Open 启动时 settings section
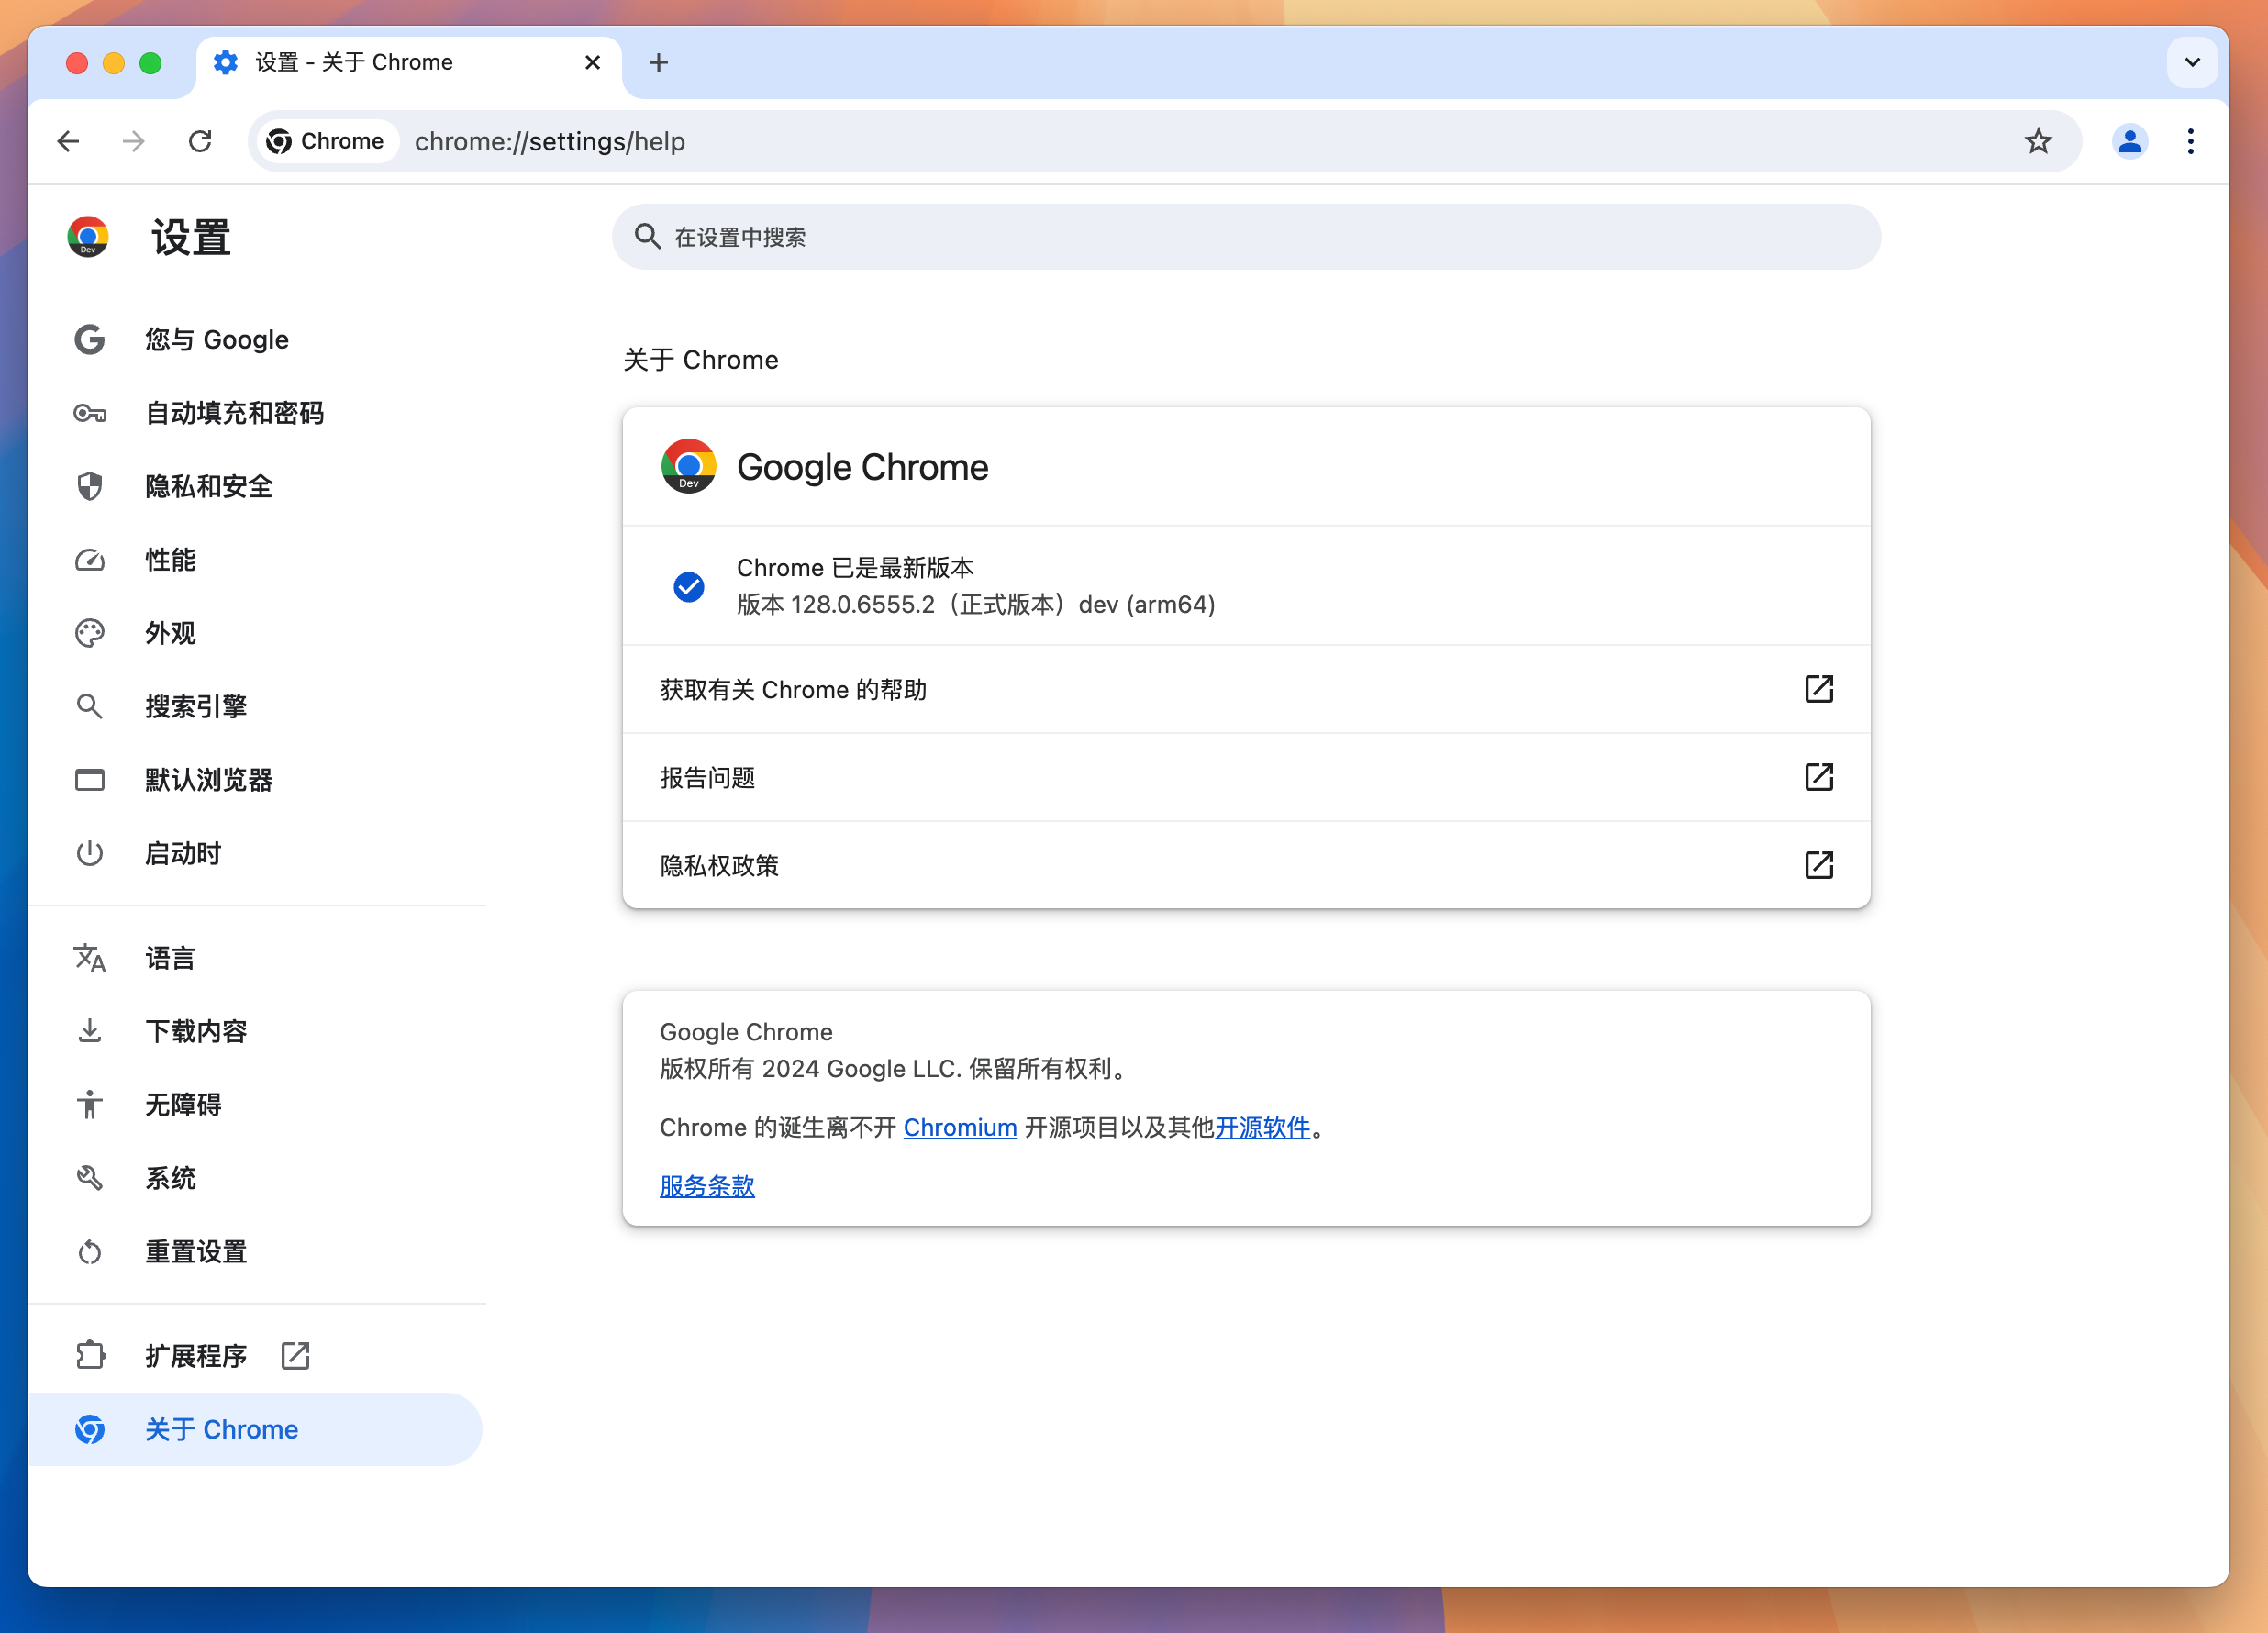The image size is (2268, 1633). pos(255,853)
